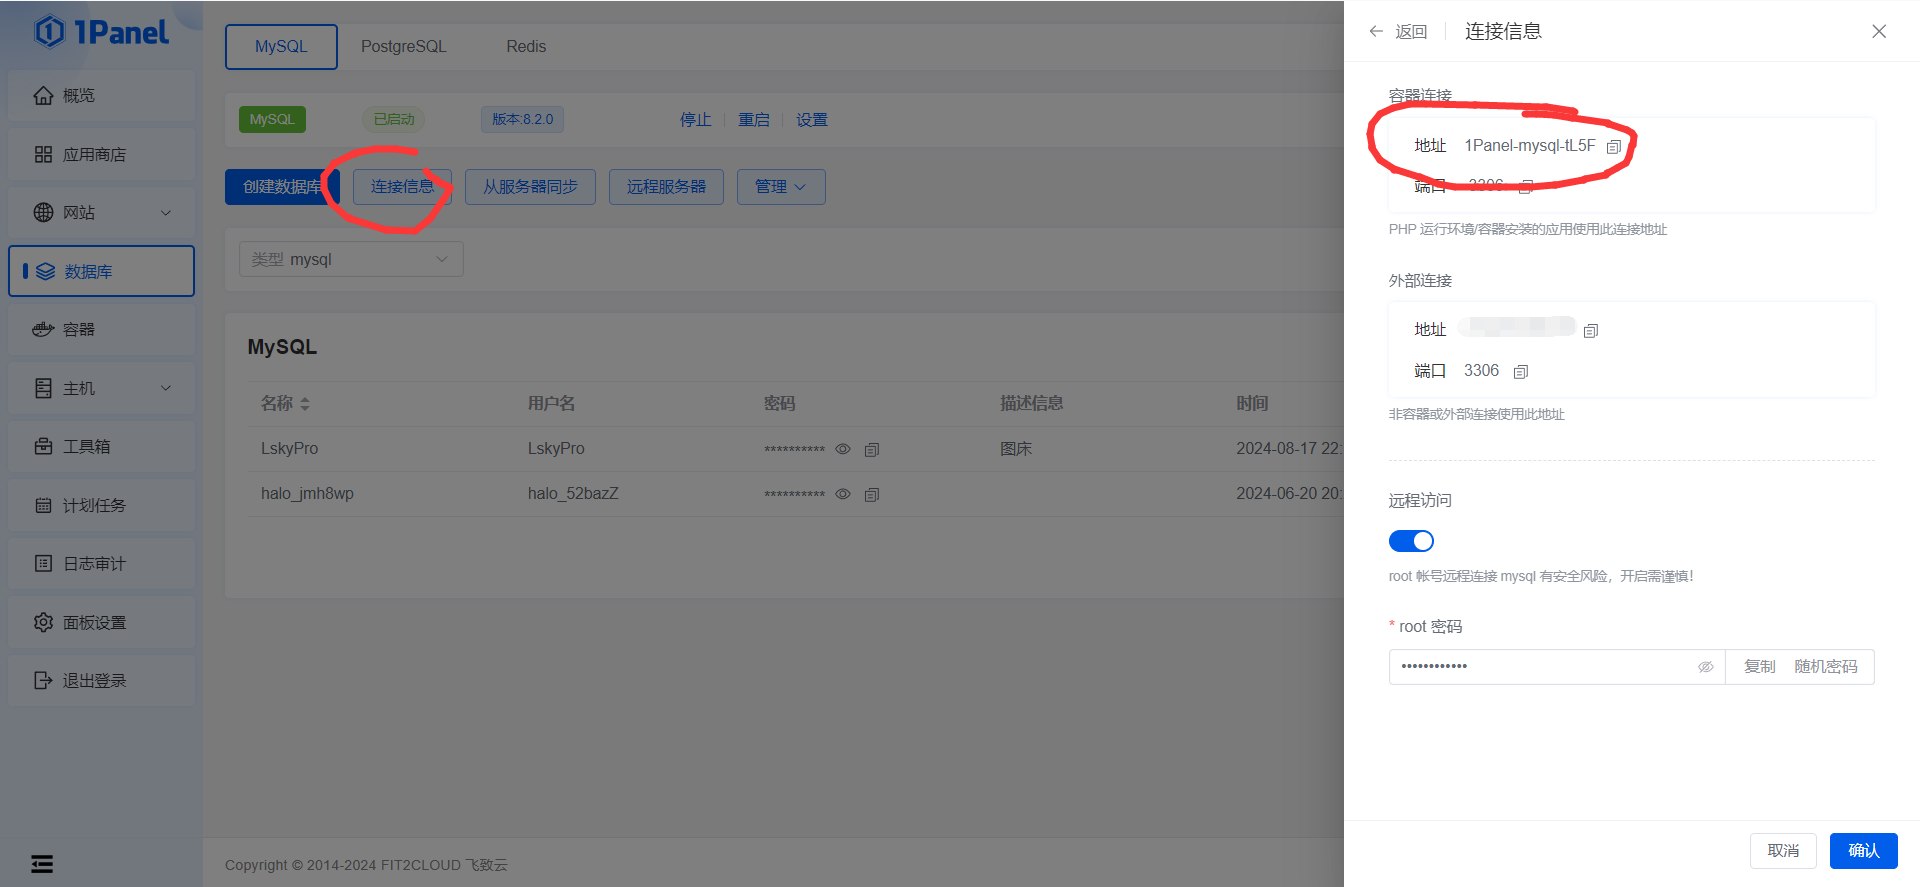The height and width of the screenshot is (887, 1920).
Task: Copy the halo_jmh8wp database password
Action: [872, 494]
